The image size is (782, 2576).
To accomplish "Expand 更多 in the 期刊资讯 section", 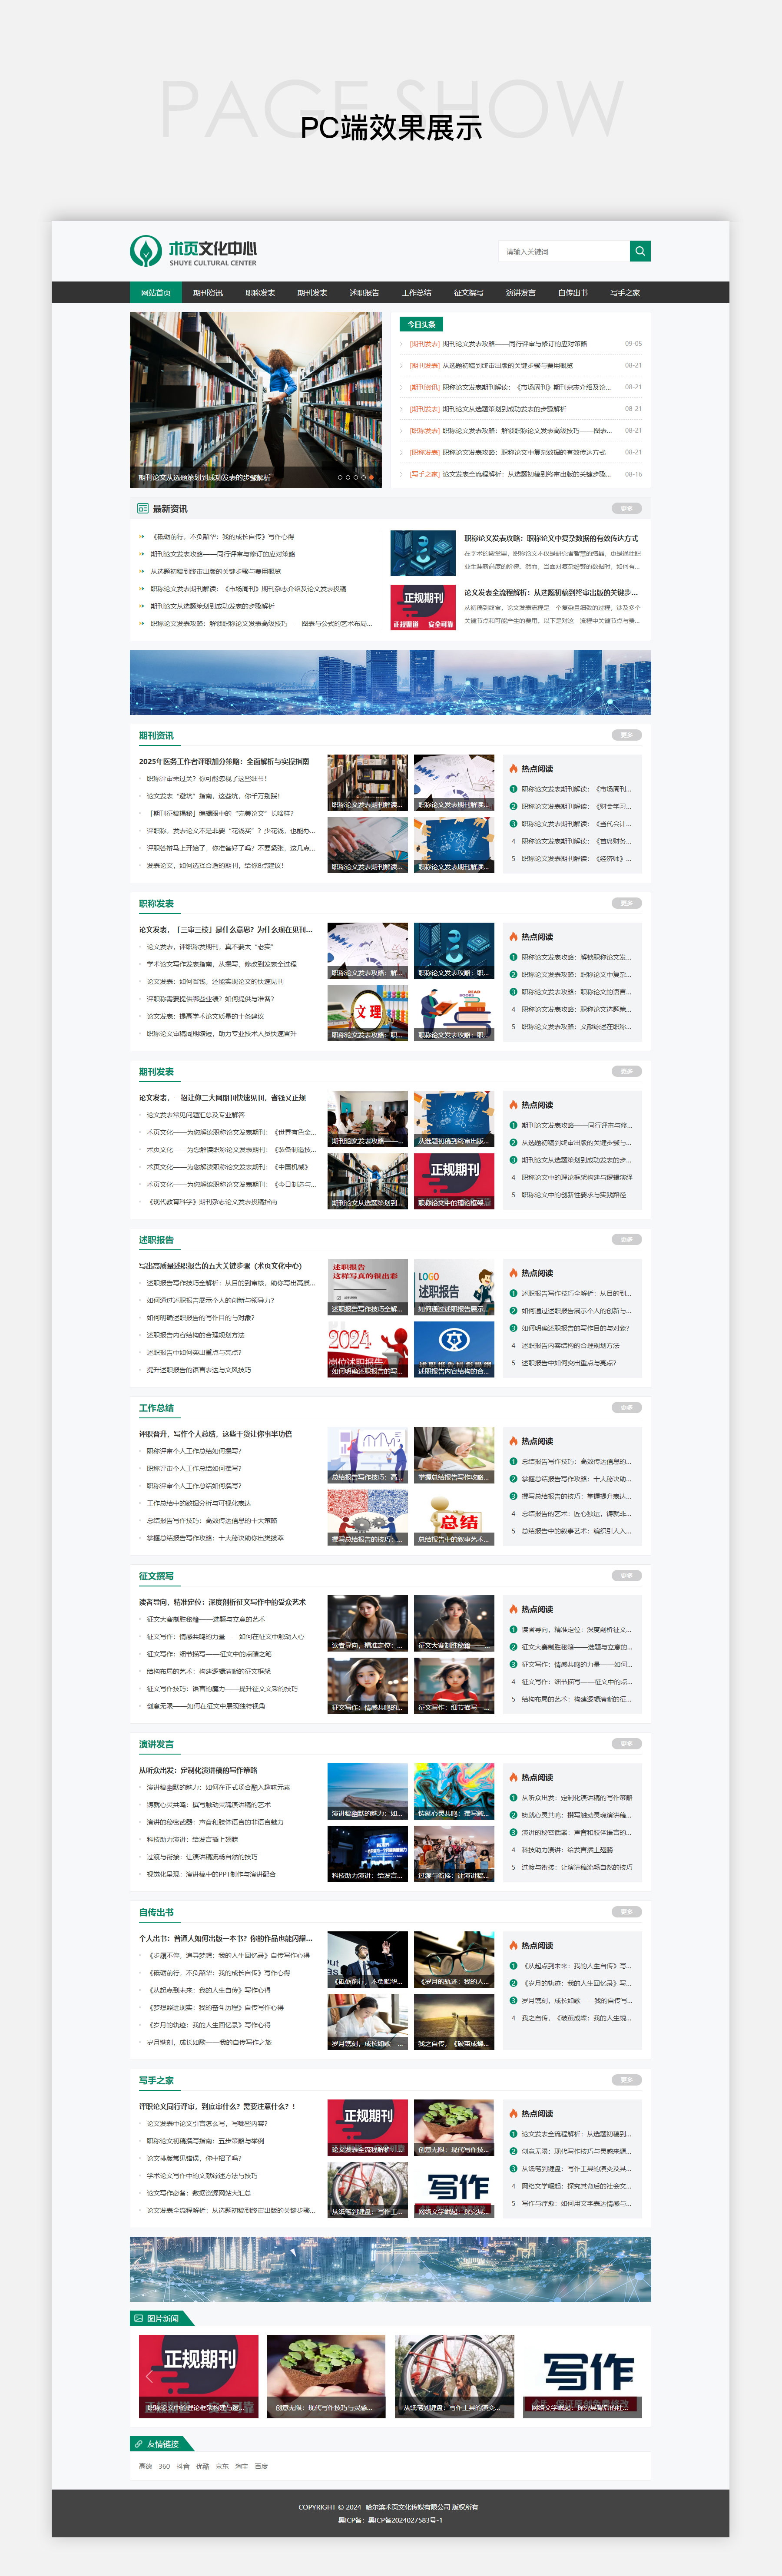I will (626, 735).
